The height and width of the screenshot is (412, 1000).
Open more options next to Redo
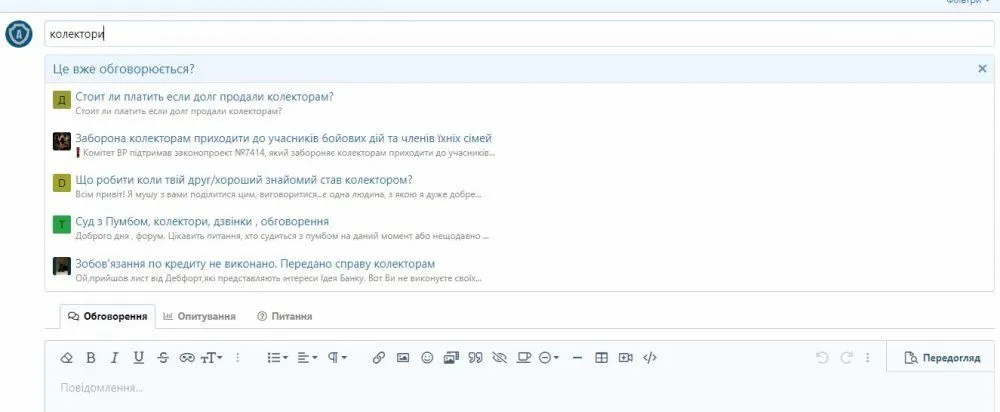click(867, 358)
